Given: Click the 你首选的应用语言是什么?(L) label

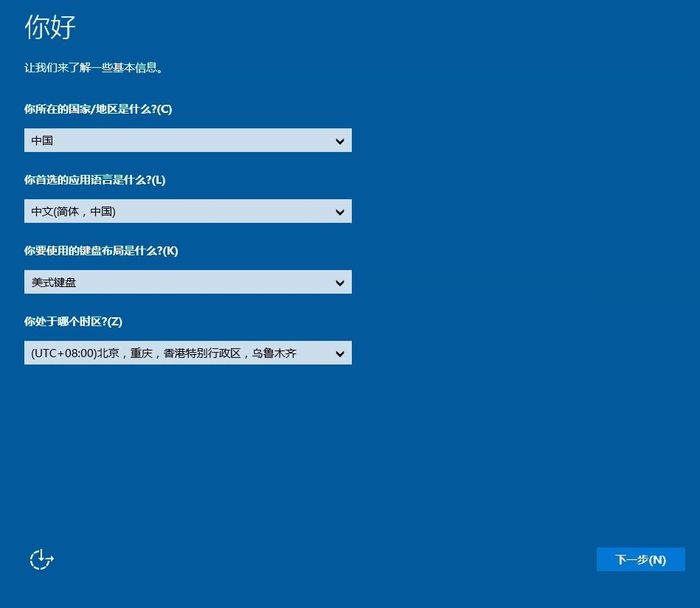Looking at the screenshot, I should 95,180.
